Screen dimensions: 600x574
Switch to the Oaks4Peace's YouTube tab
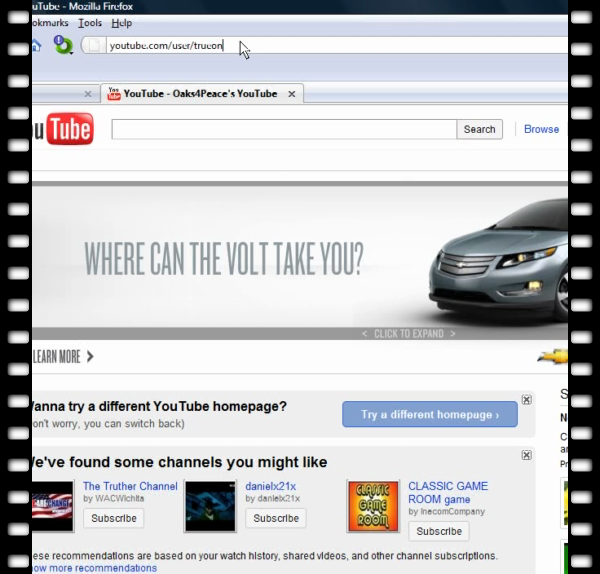(200, 94)
